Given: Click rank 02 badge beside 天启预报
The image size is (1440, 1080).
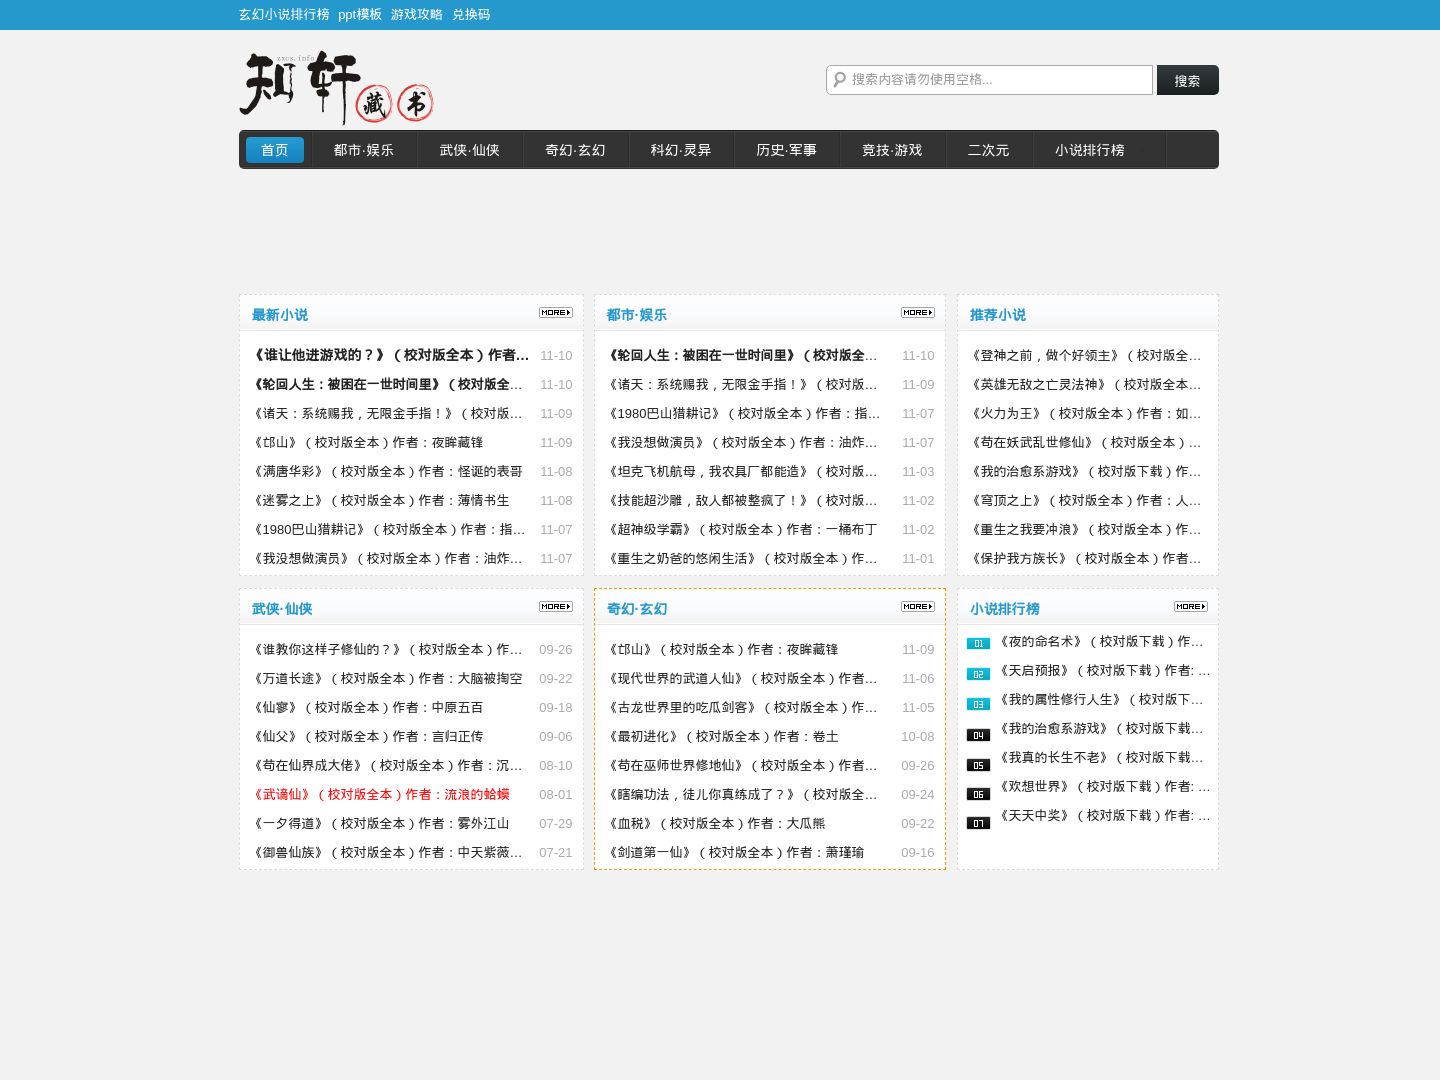Looking at the screenshot, I should [x=978, y=674].
